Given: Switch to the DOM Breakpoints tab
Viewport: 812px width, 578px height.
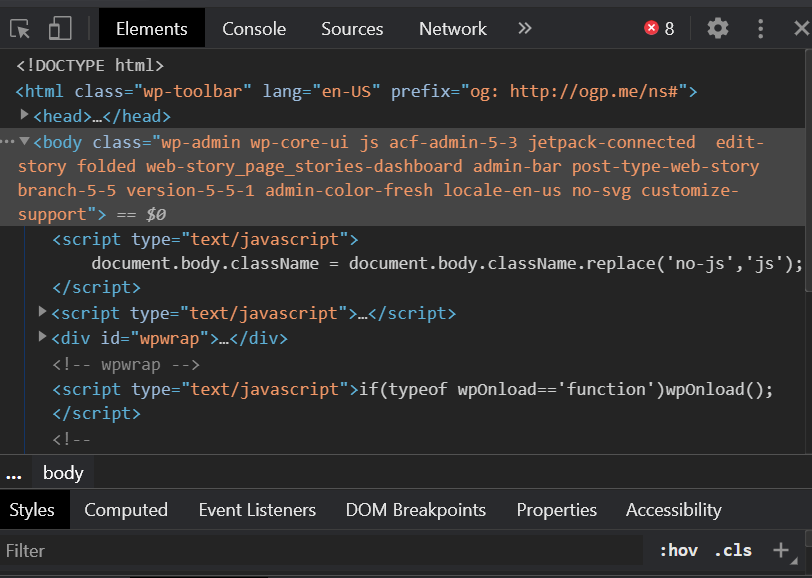Looking at the screenshot, I should pos(416,510).
